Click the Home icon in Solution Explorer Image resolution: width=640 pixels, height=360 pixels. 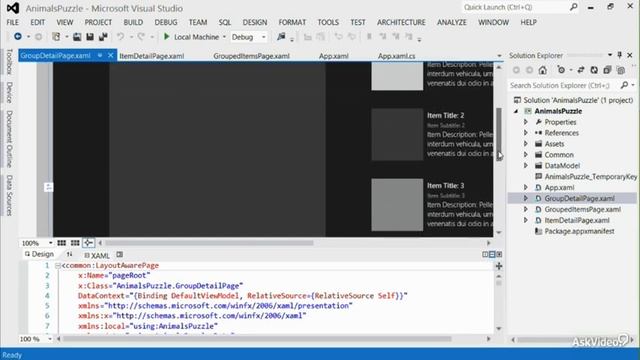point(542,70)
